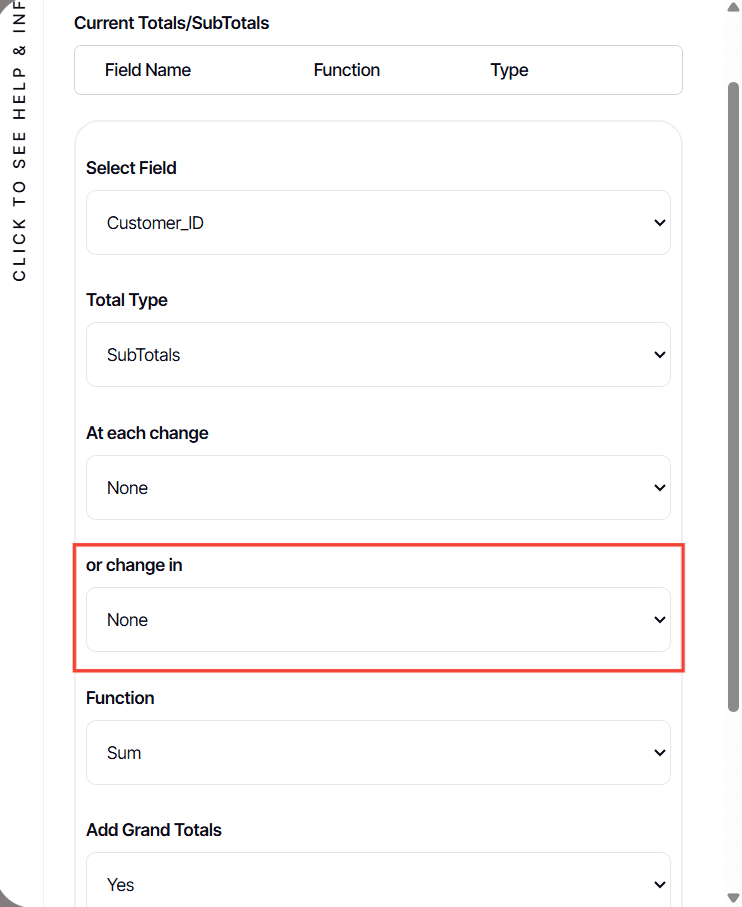Click the Type column header

pyautogui.click(x=509, y=70)
